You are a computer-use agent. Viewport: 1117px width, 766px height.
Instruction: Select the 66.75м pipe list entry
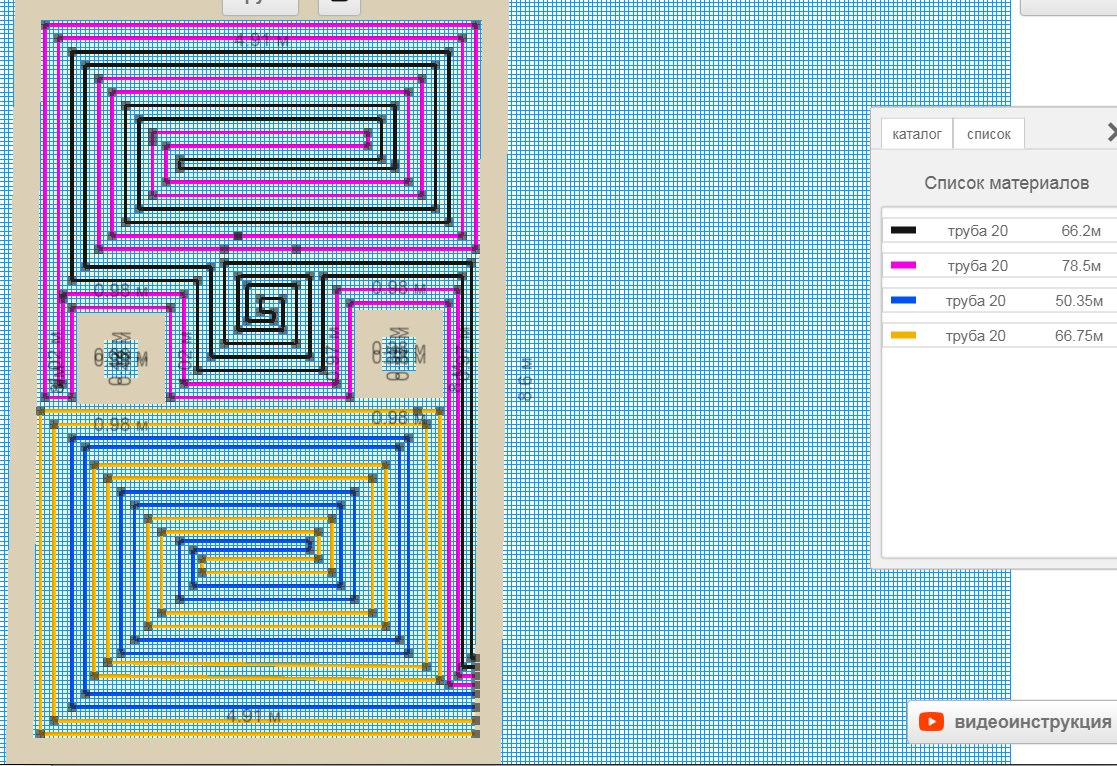pyautogui.click(x=1000, y=336)
